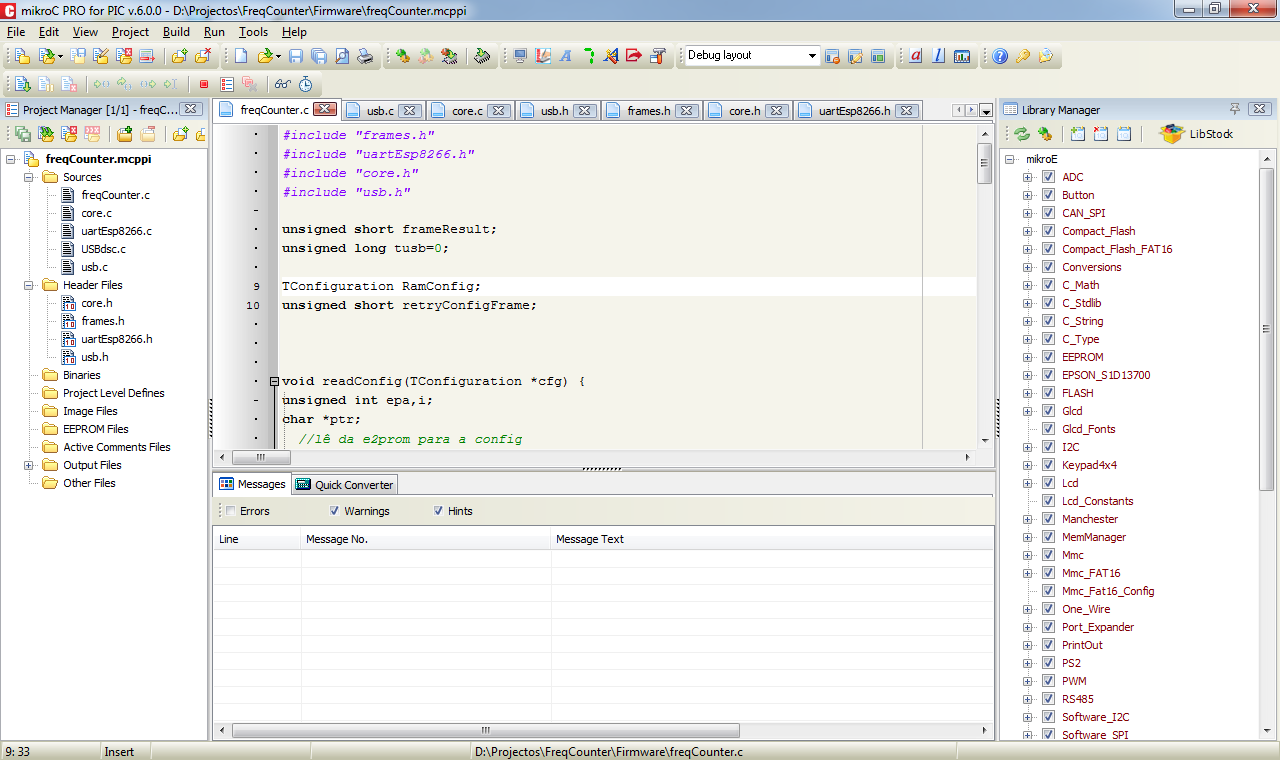Click the glasses Watch icon
Screen dimensions: 1280x760
[283, 84]
